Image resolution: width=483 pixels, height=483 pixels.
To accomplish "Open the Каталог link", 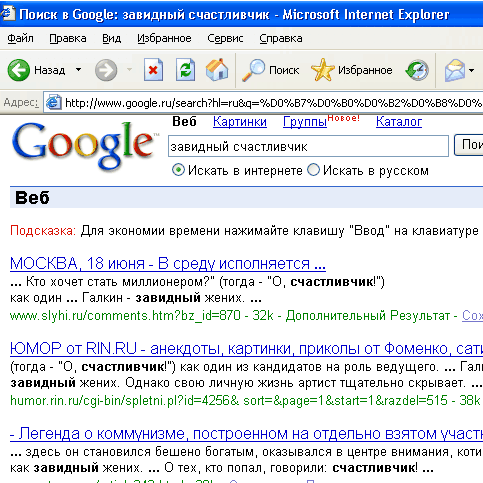I will pos(399,122).
